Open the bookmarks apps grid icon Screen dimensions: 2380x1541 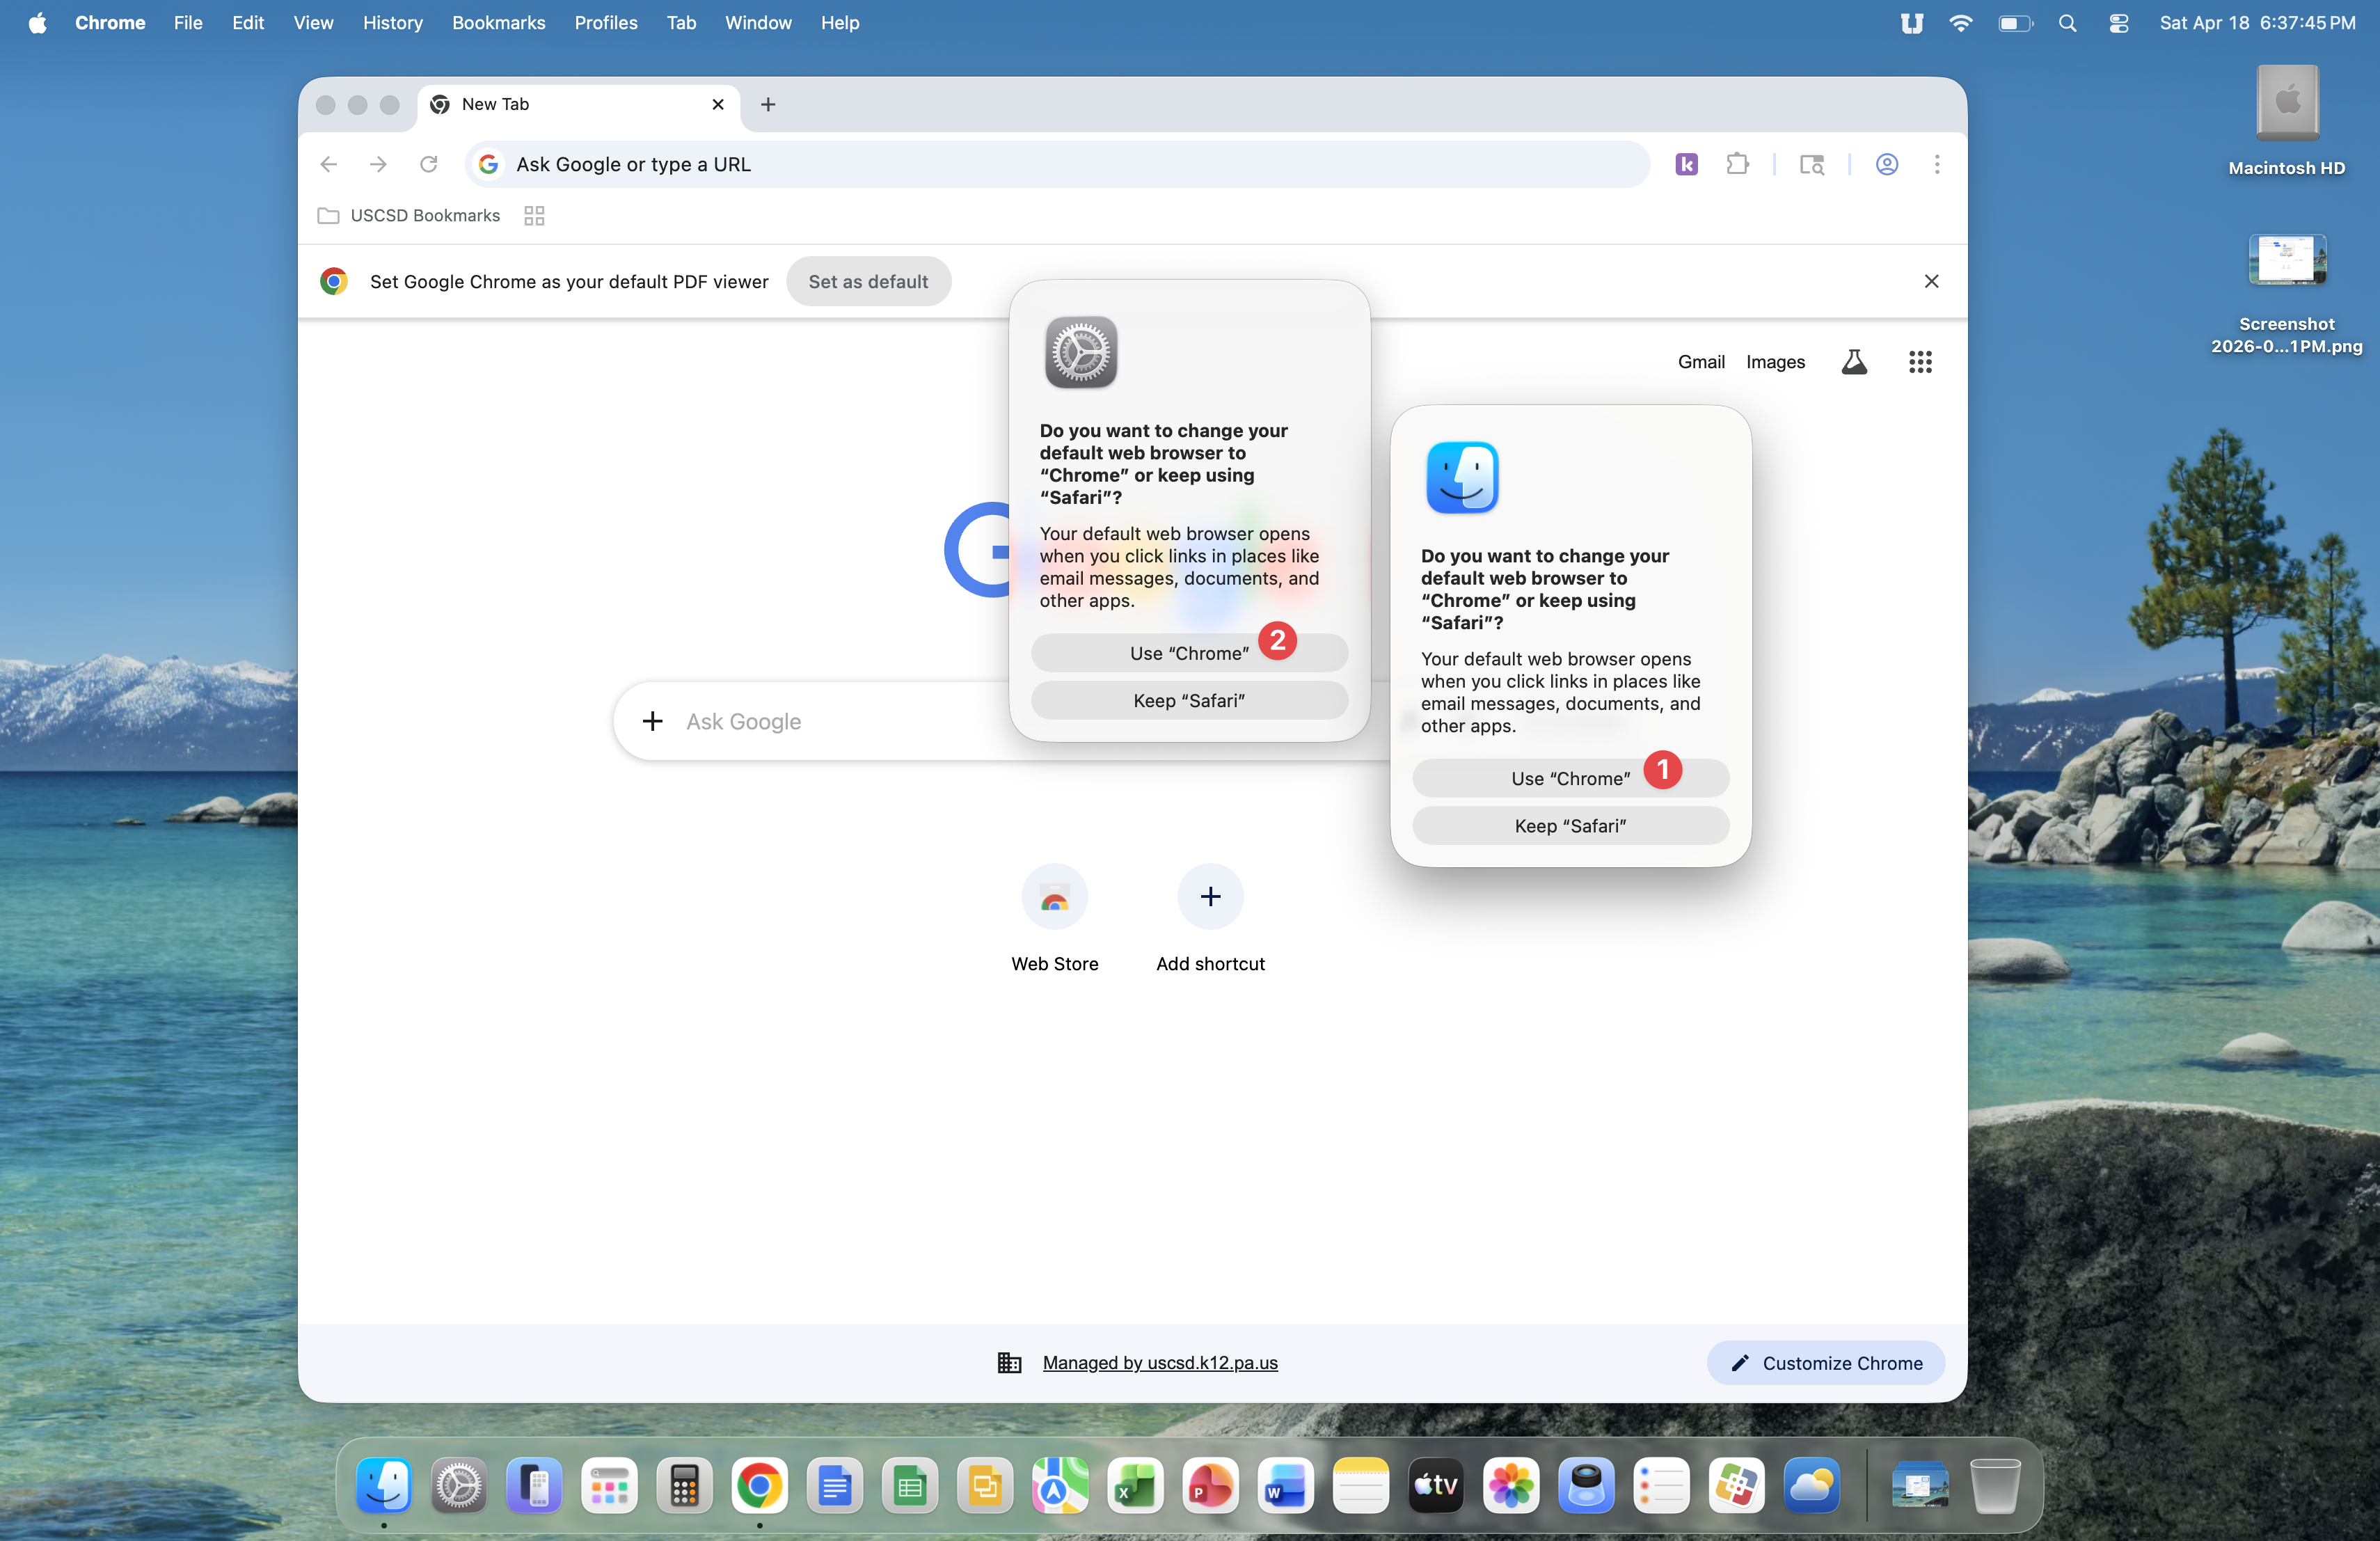point(534,216)
